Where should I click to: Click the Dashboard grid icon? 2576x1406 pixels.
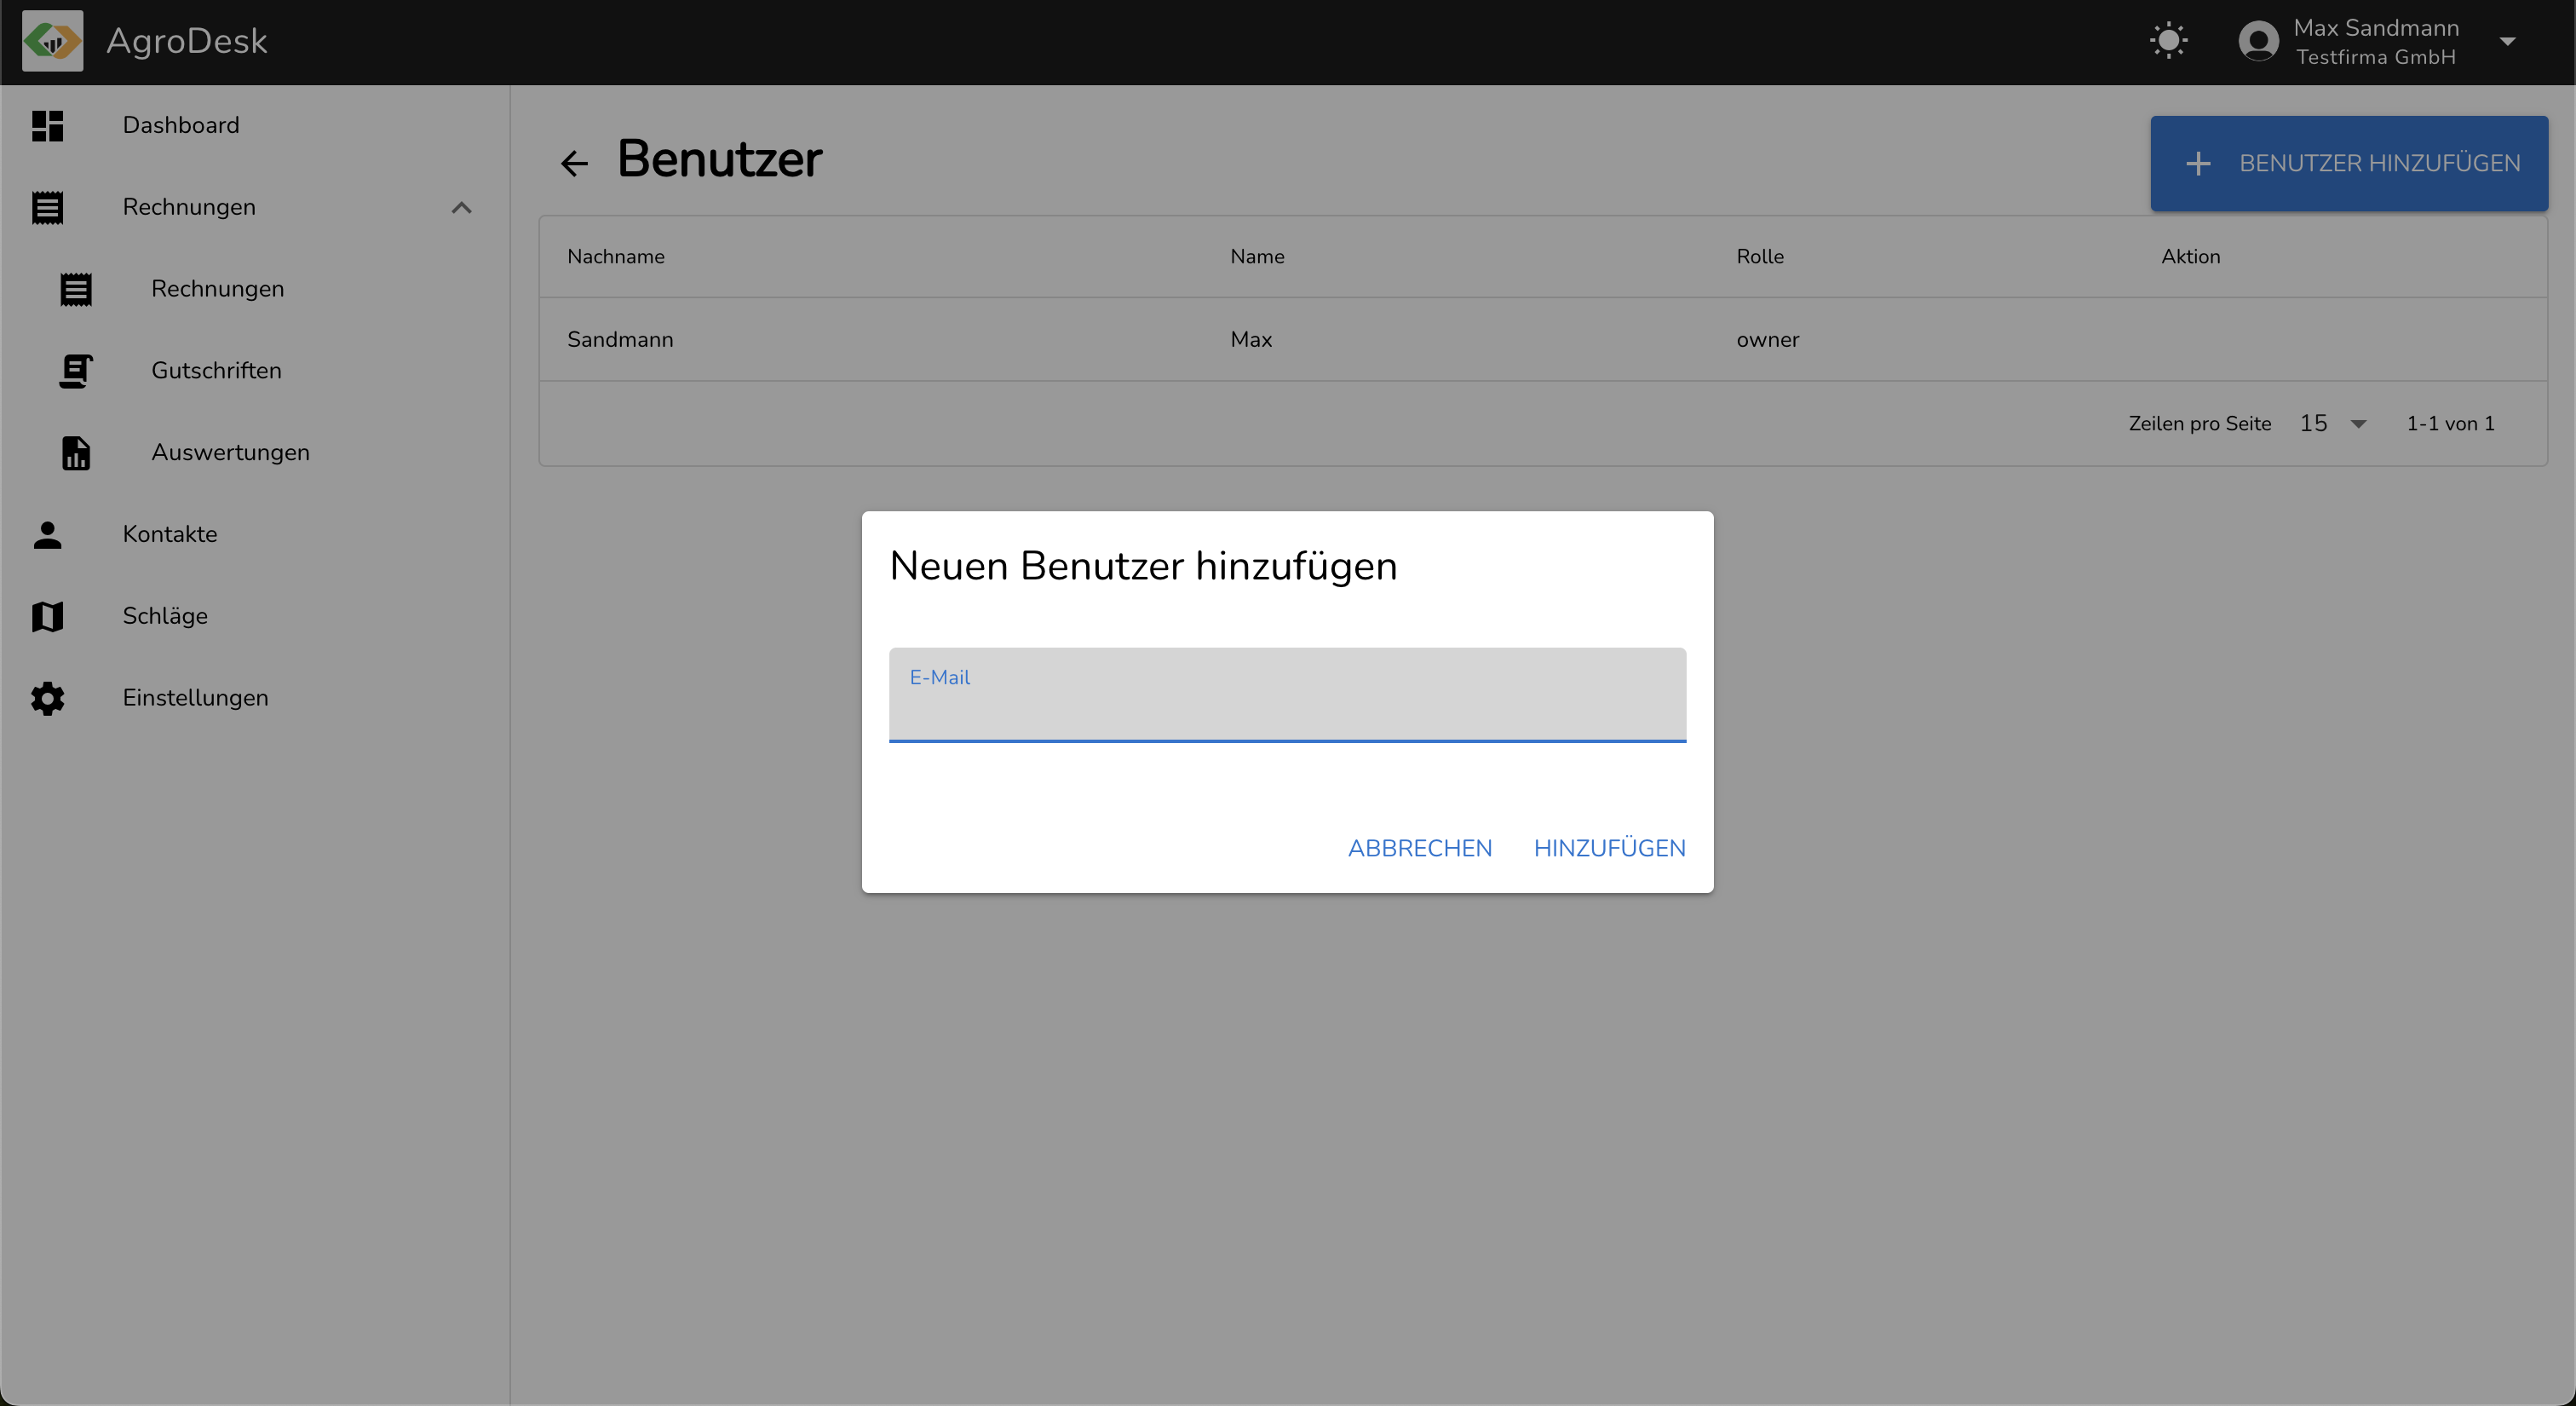pos(47,126)
